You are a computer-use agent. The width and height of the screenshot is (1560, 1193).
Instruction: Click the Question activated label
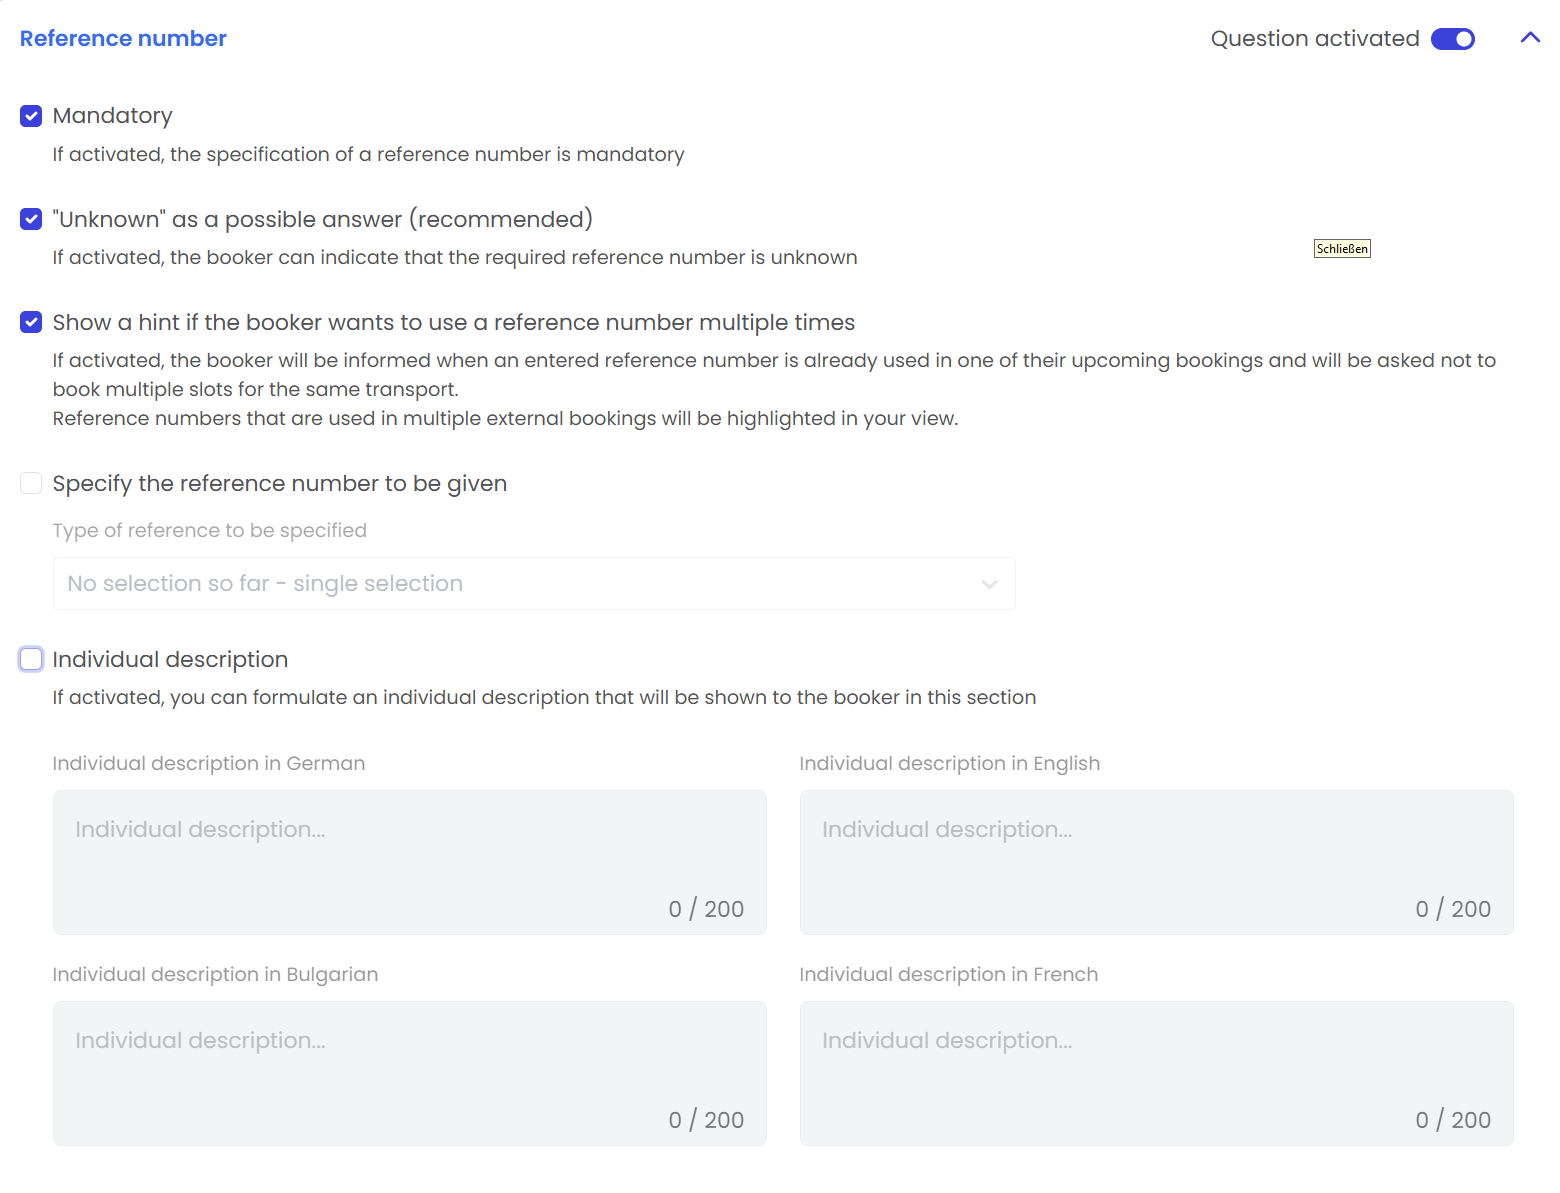tap(1314, 39)
